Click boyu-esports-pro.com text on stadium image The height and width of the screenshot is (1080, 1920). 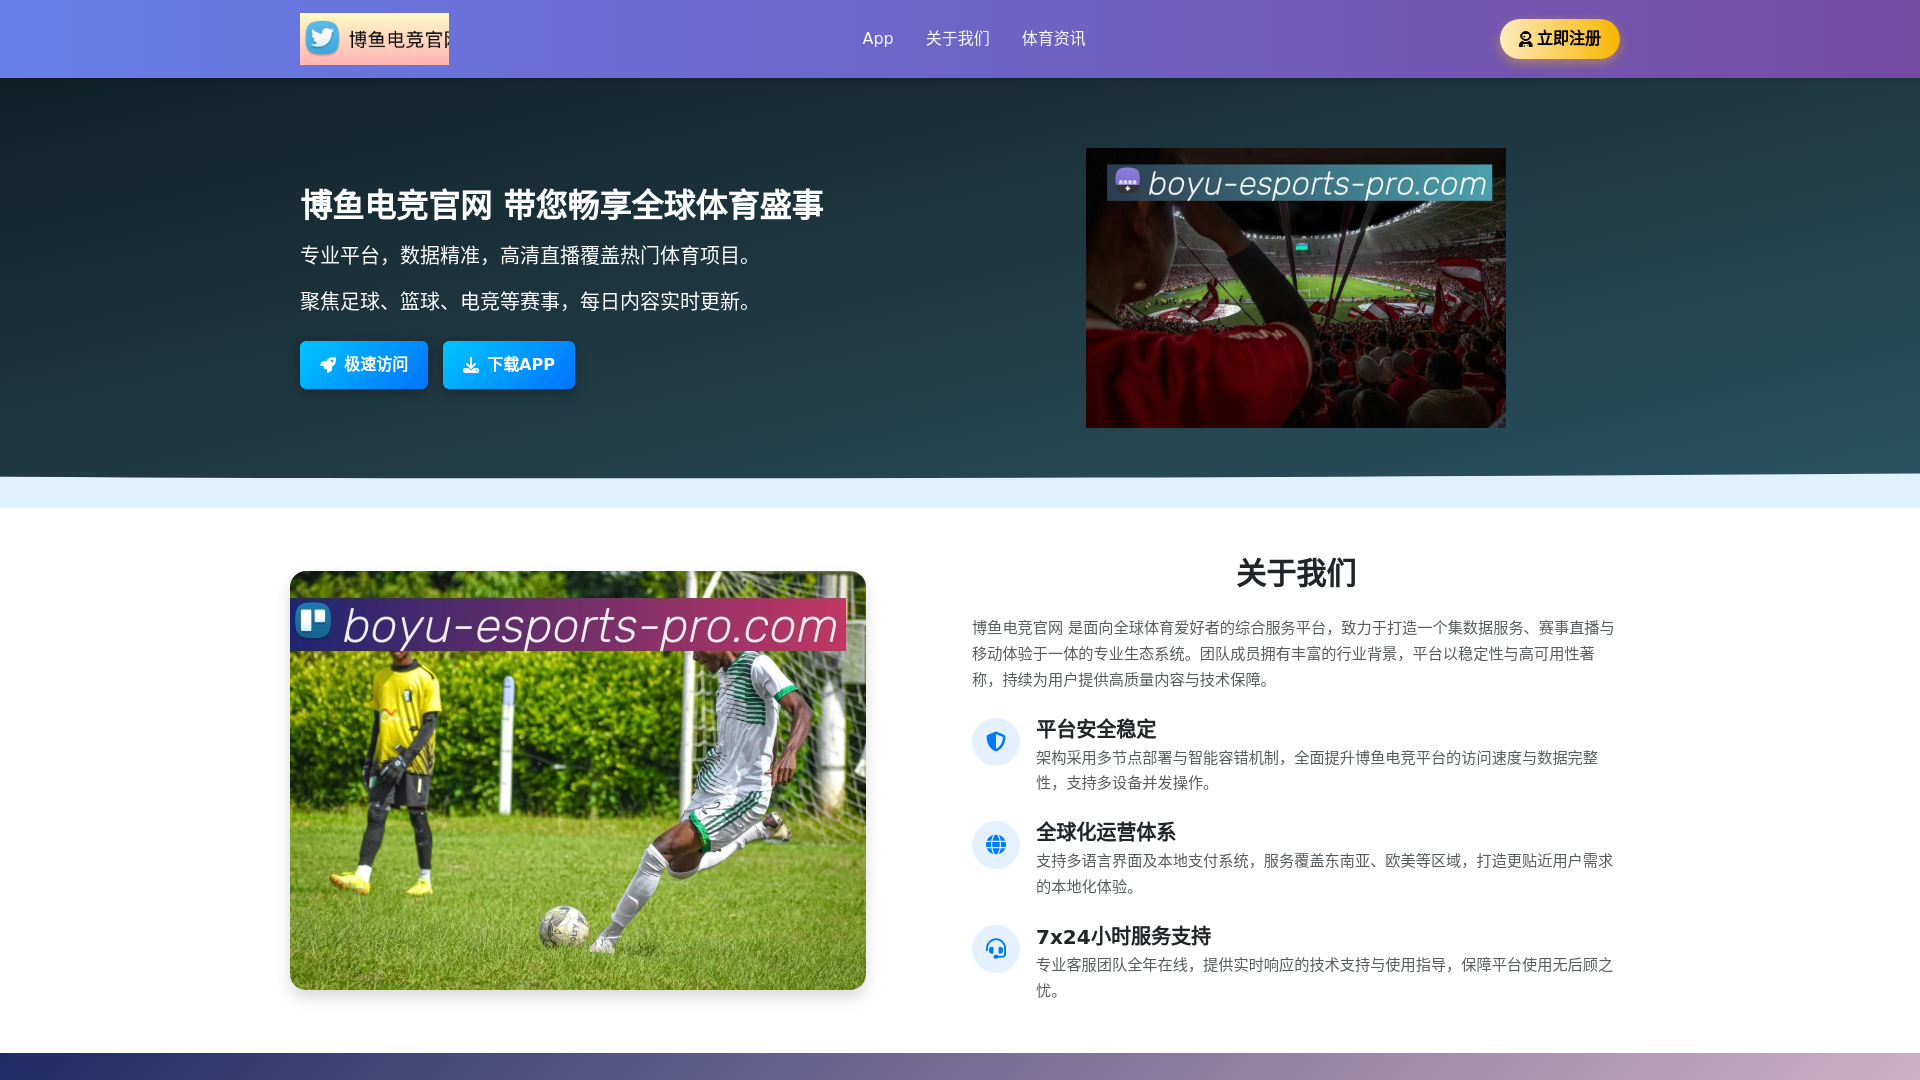(1317, 183)
